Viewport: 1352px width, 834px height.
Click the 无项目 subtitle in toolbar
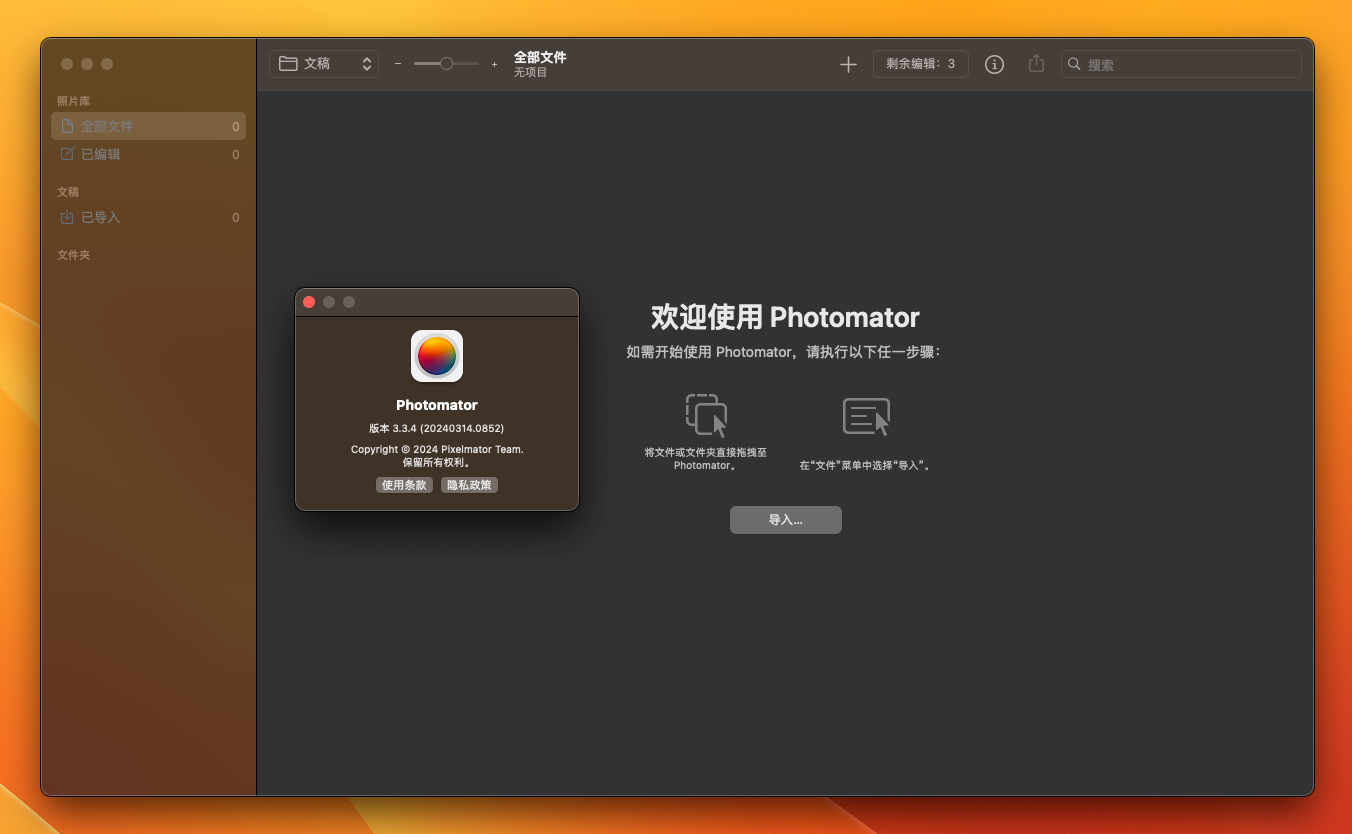pos(531,73)
